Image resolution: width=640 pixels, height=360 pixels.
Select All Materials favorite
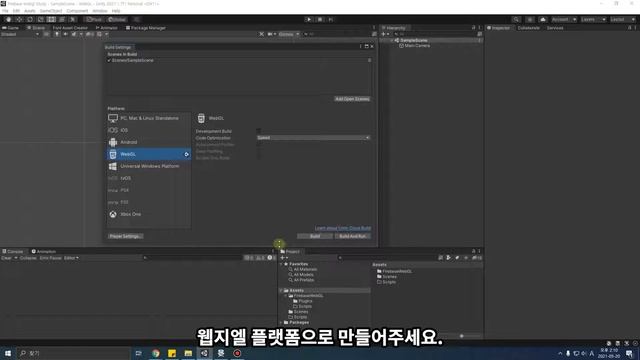(305, 269)
